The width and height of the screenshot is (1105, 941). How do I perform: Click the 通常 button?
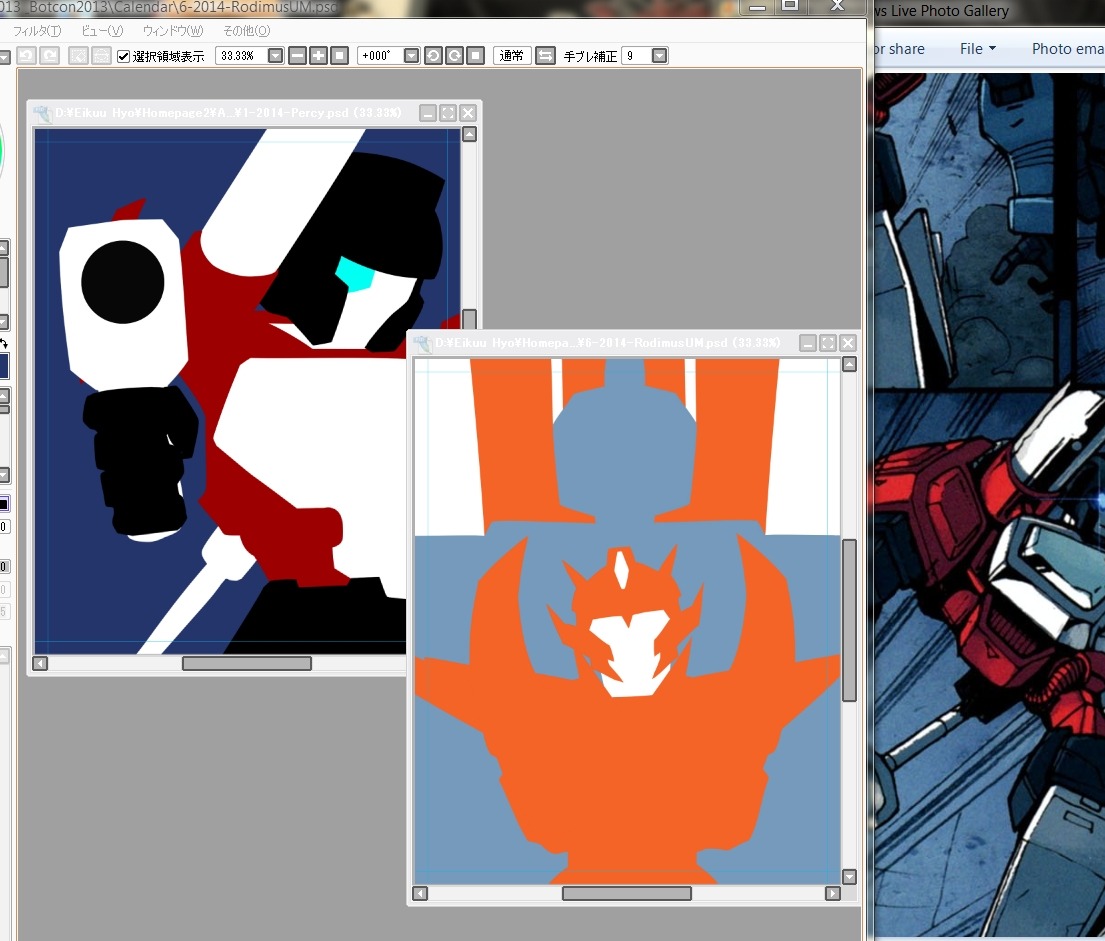coord(512,56)
